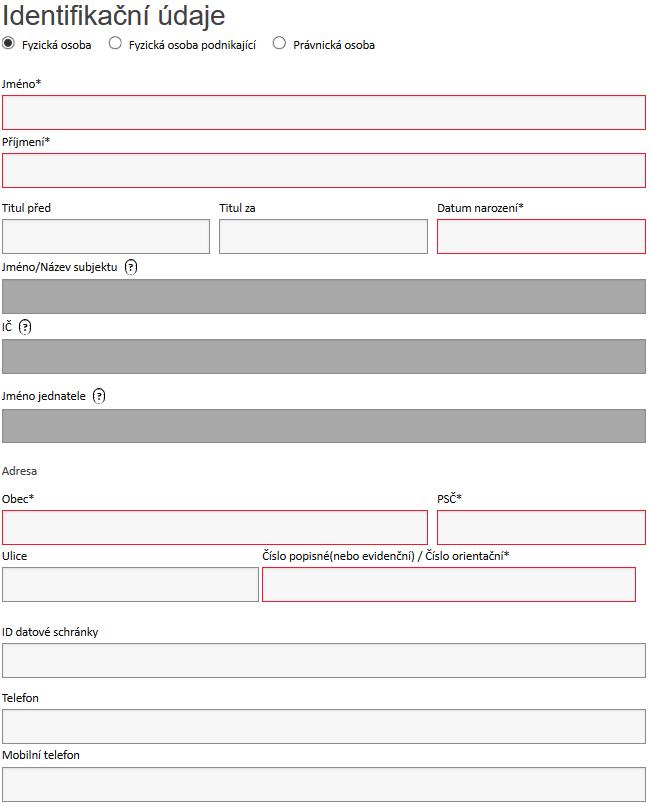Click into the Titul za field
This screenshot has width=651, height=807.
pyautogui.click(x=323, y=237)
